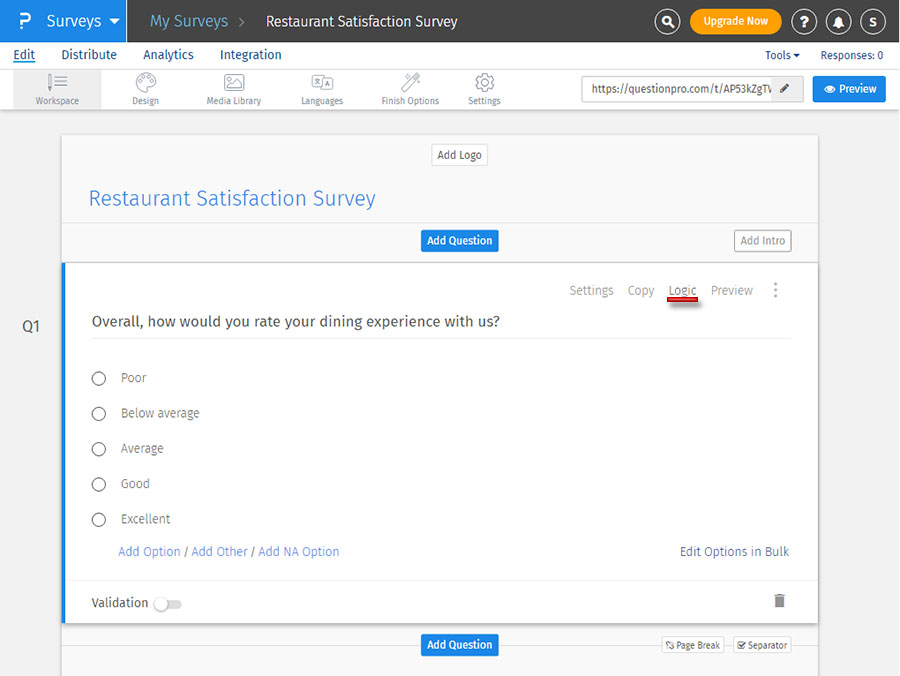Toggle Validation for question Q1
Image resolution: width=900 pixels, height=676 pixels.
tap(167, 604)
